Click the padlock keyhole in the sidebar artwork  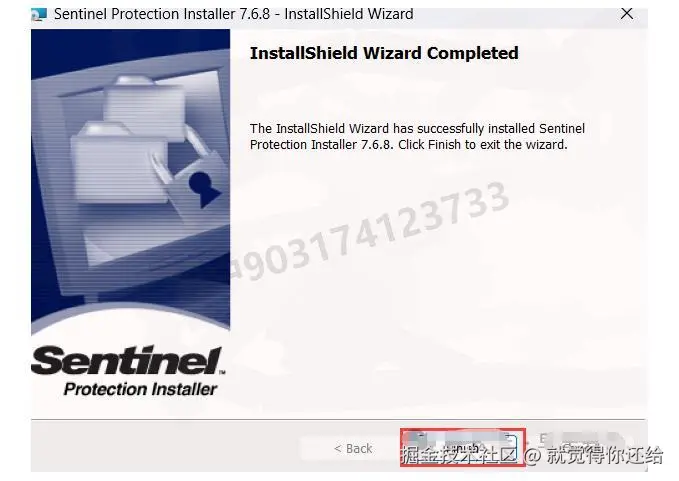(202, 188)
